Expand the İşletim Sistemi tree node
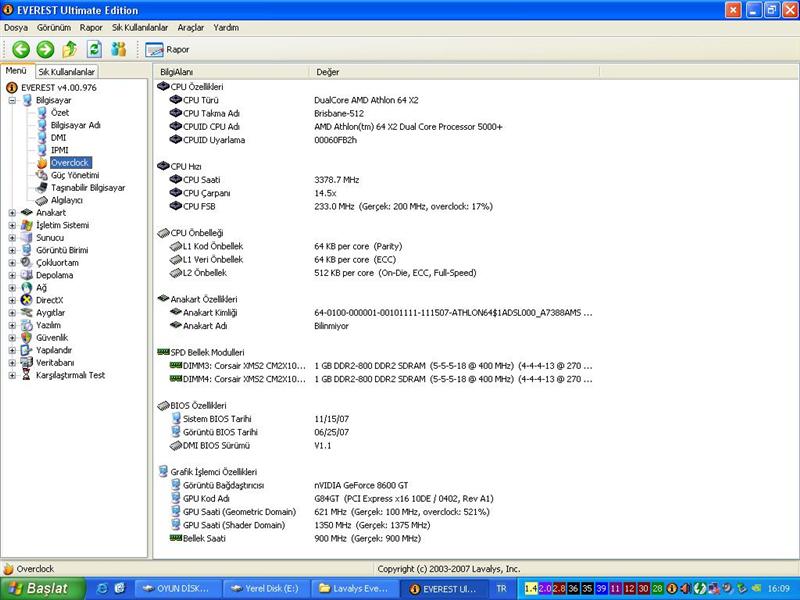This screenshot has width=800, height=600. click(x=12, y=225)
